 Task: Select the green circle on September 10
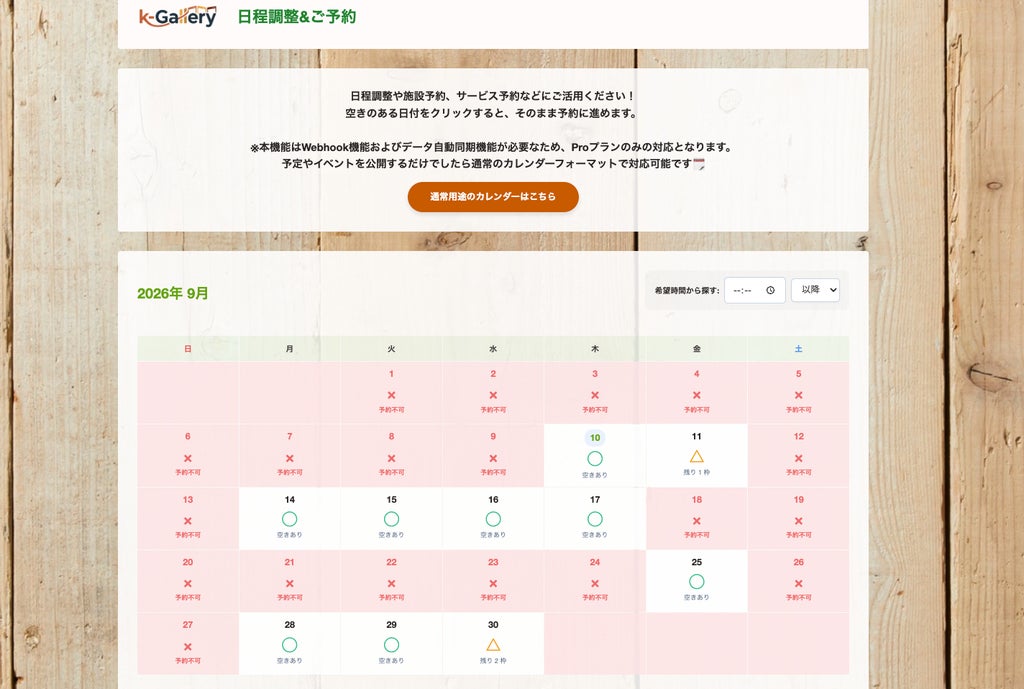pyautogui.click(x=594, y=458)
